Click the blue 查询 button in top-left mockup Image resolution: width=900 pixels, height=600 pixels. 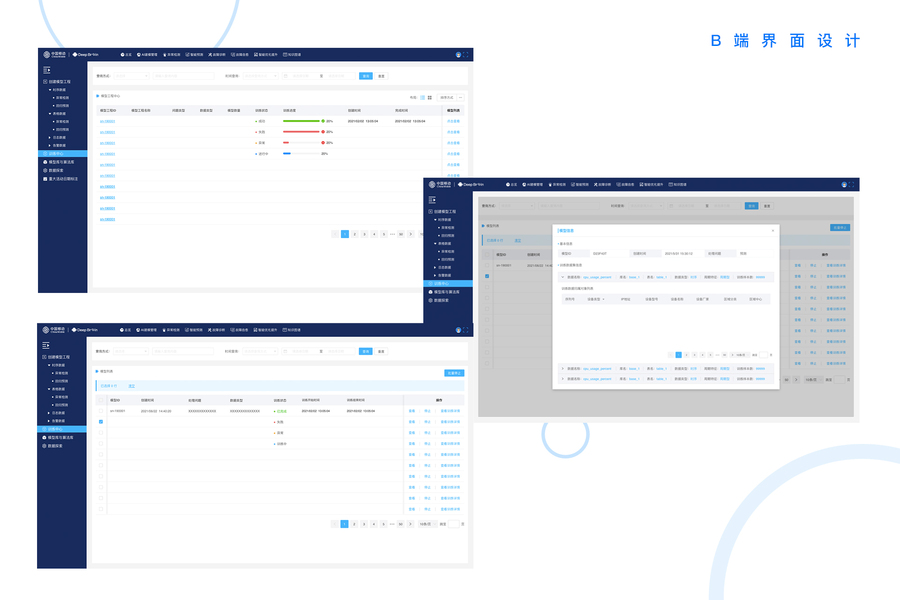coord(366,76)
